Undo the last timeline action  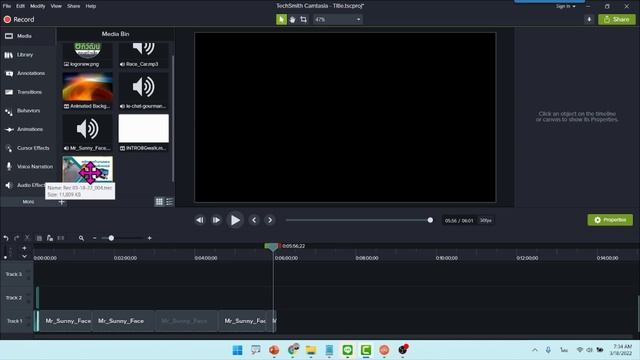pos(6,238)
